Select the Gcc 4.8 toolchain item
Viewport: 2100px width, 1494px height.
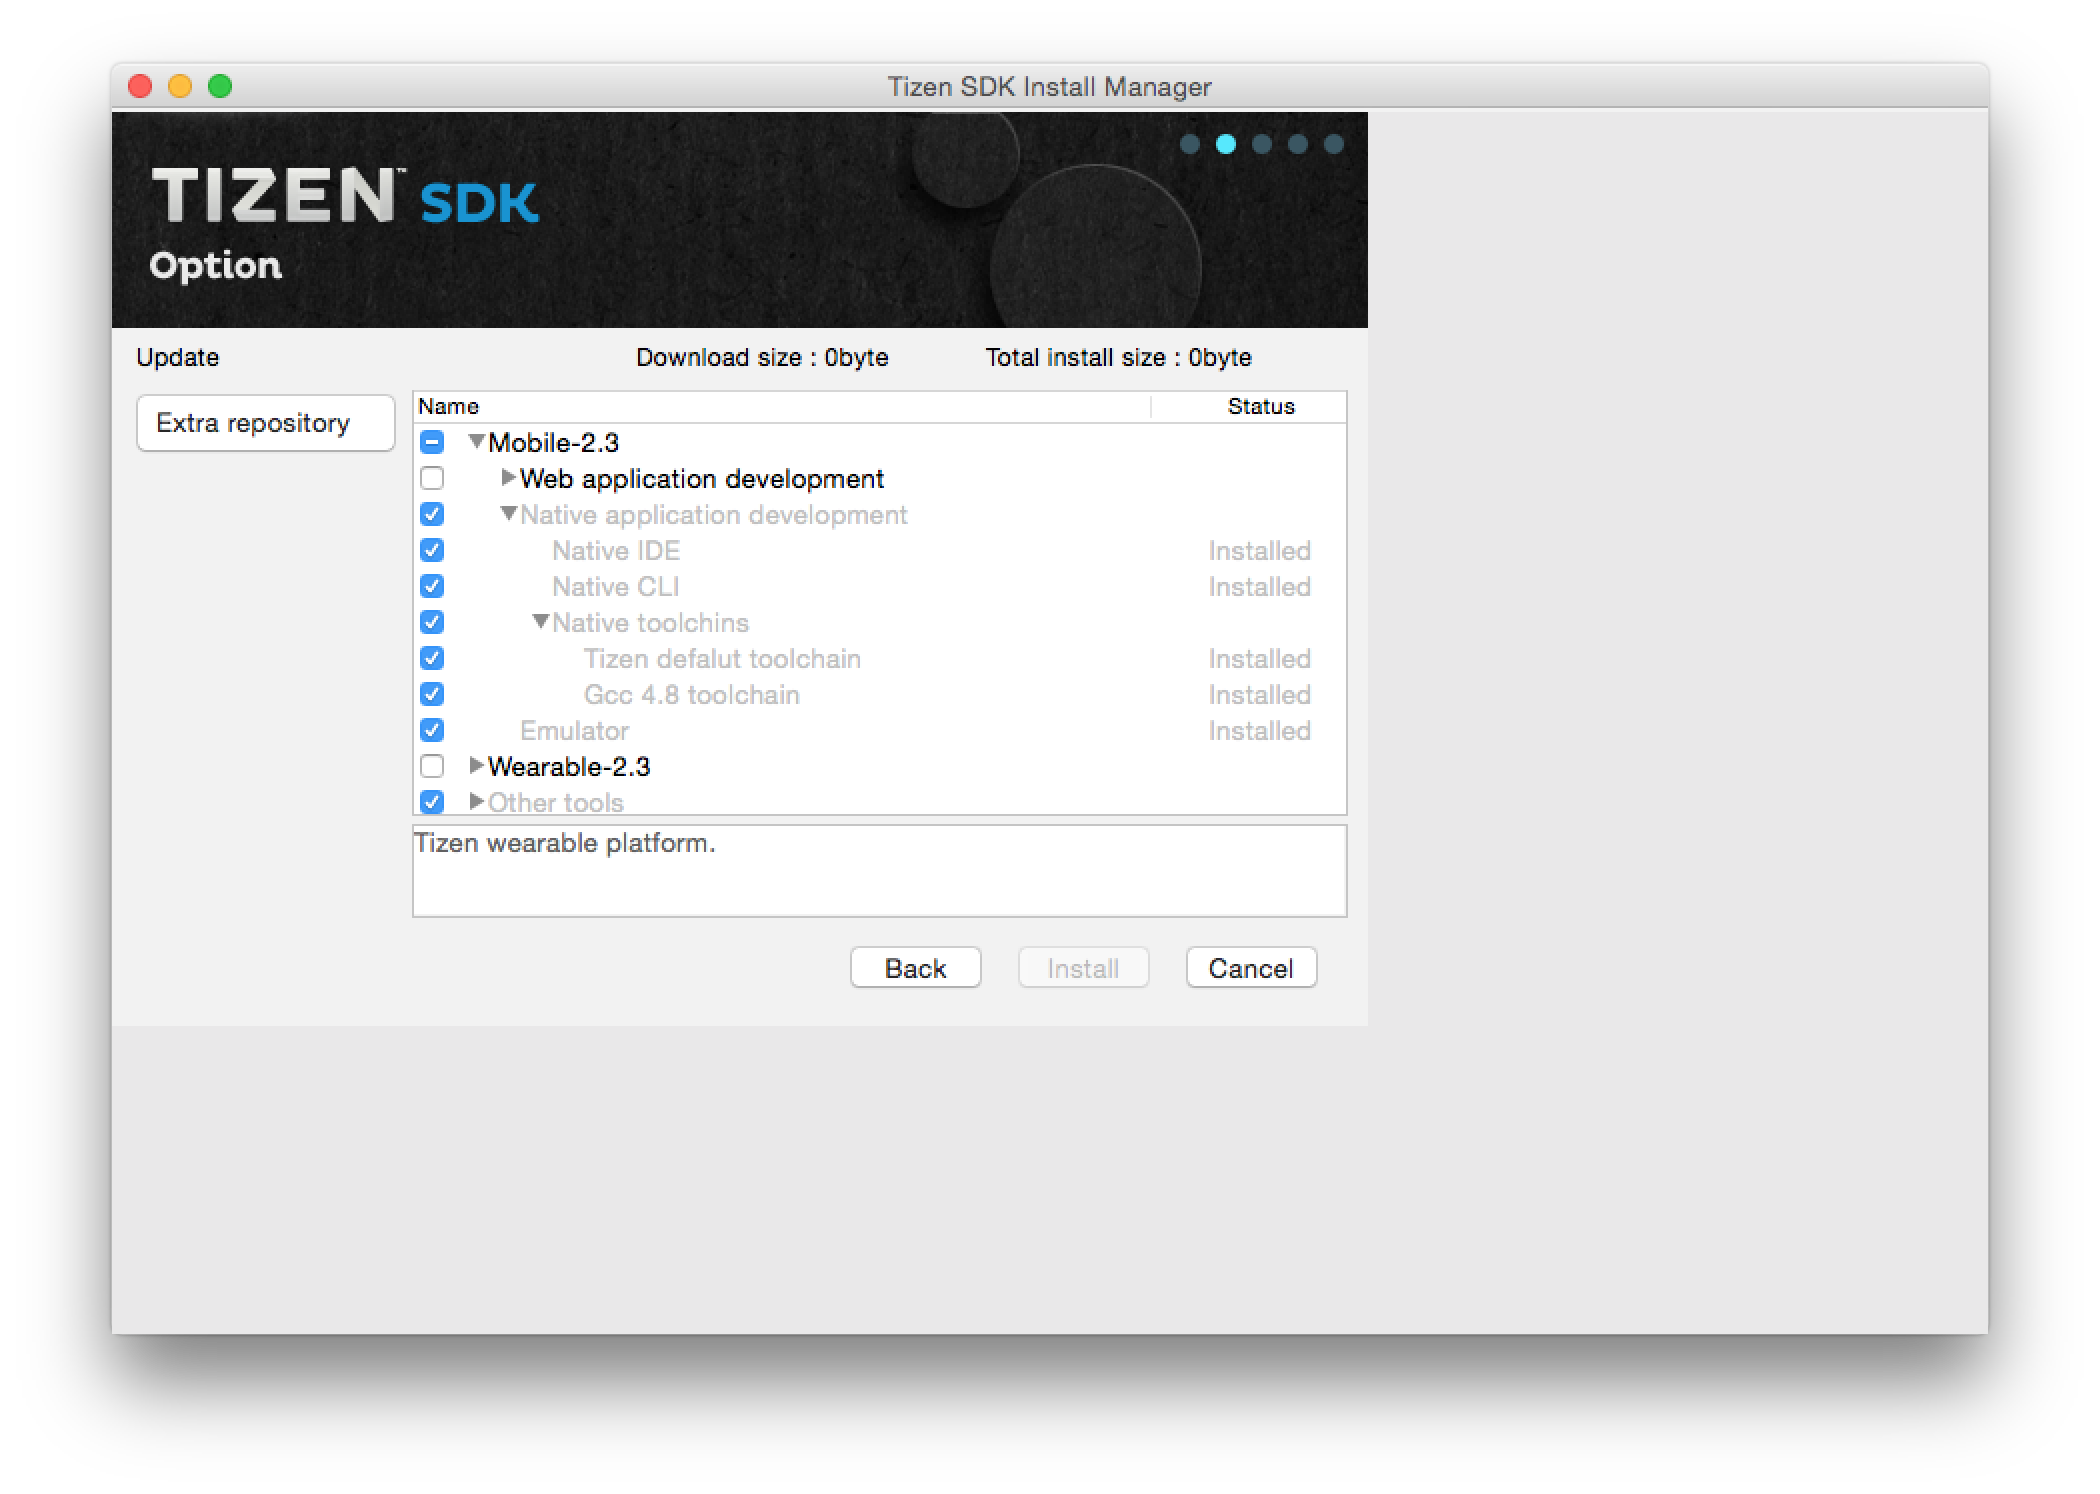691,695
